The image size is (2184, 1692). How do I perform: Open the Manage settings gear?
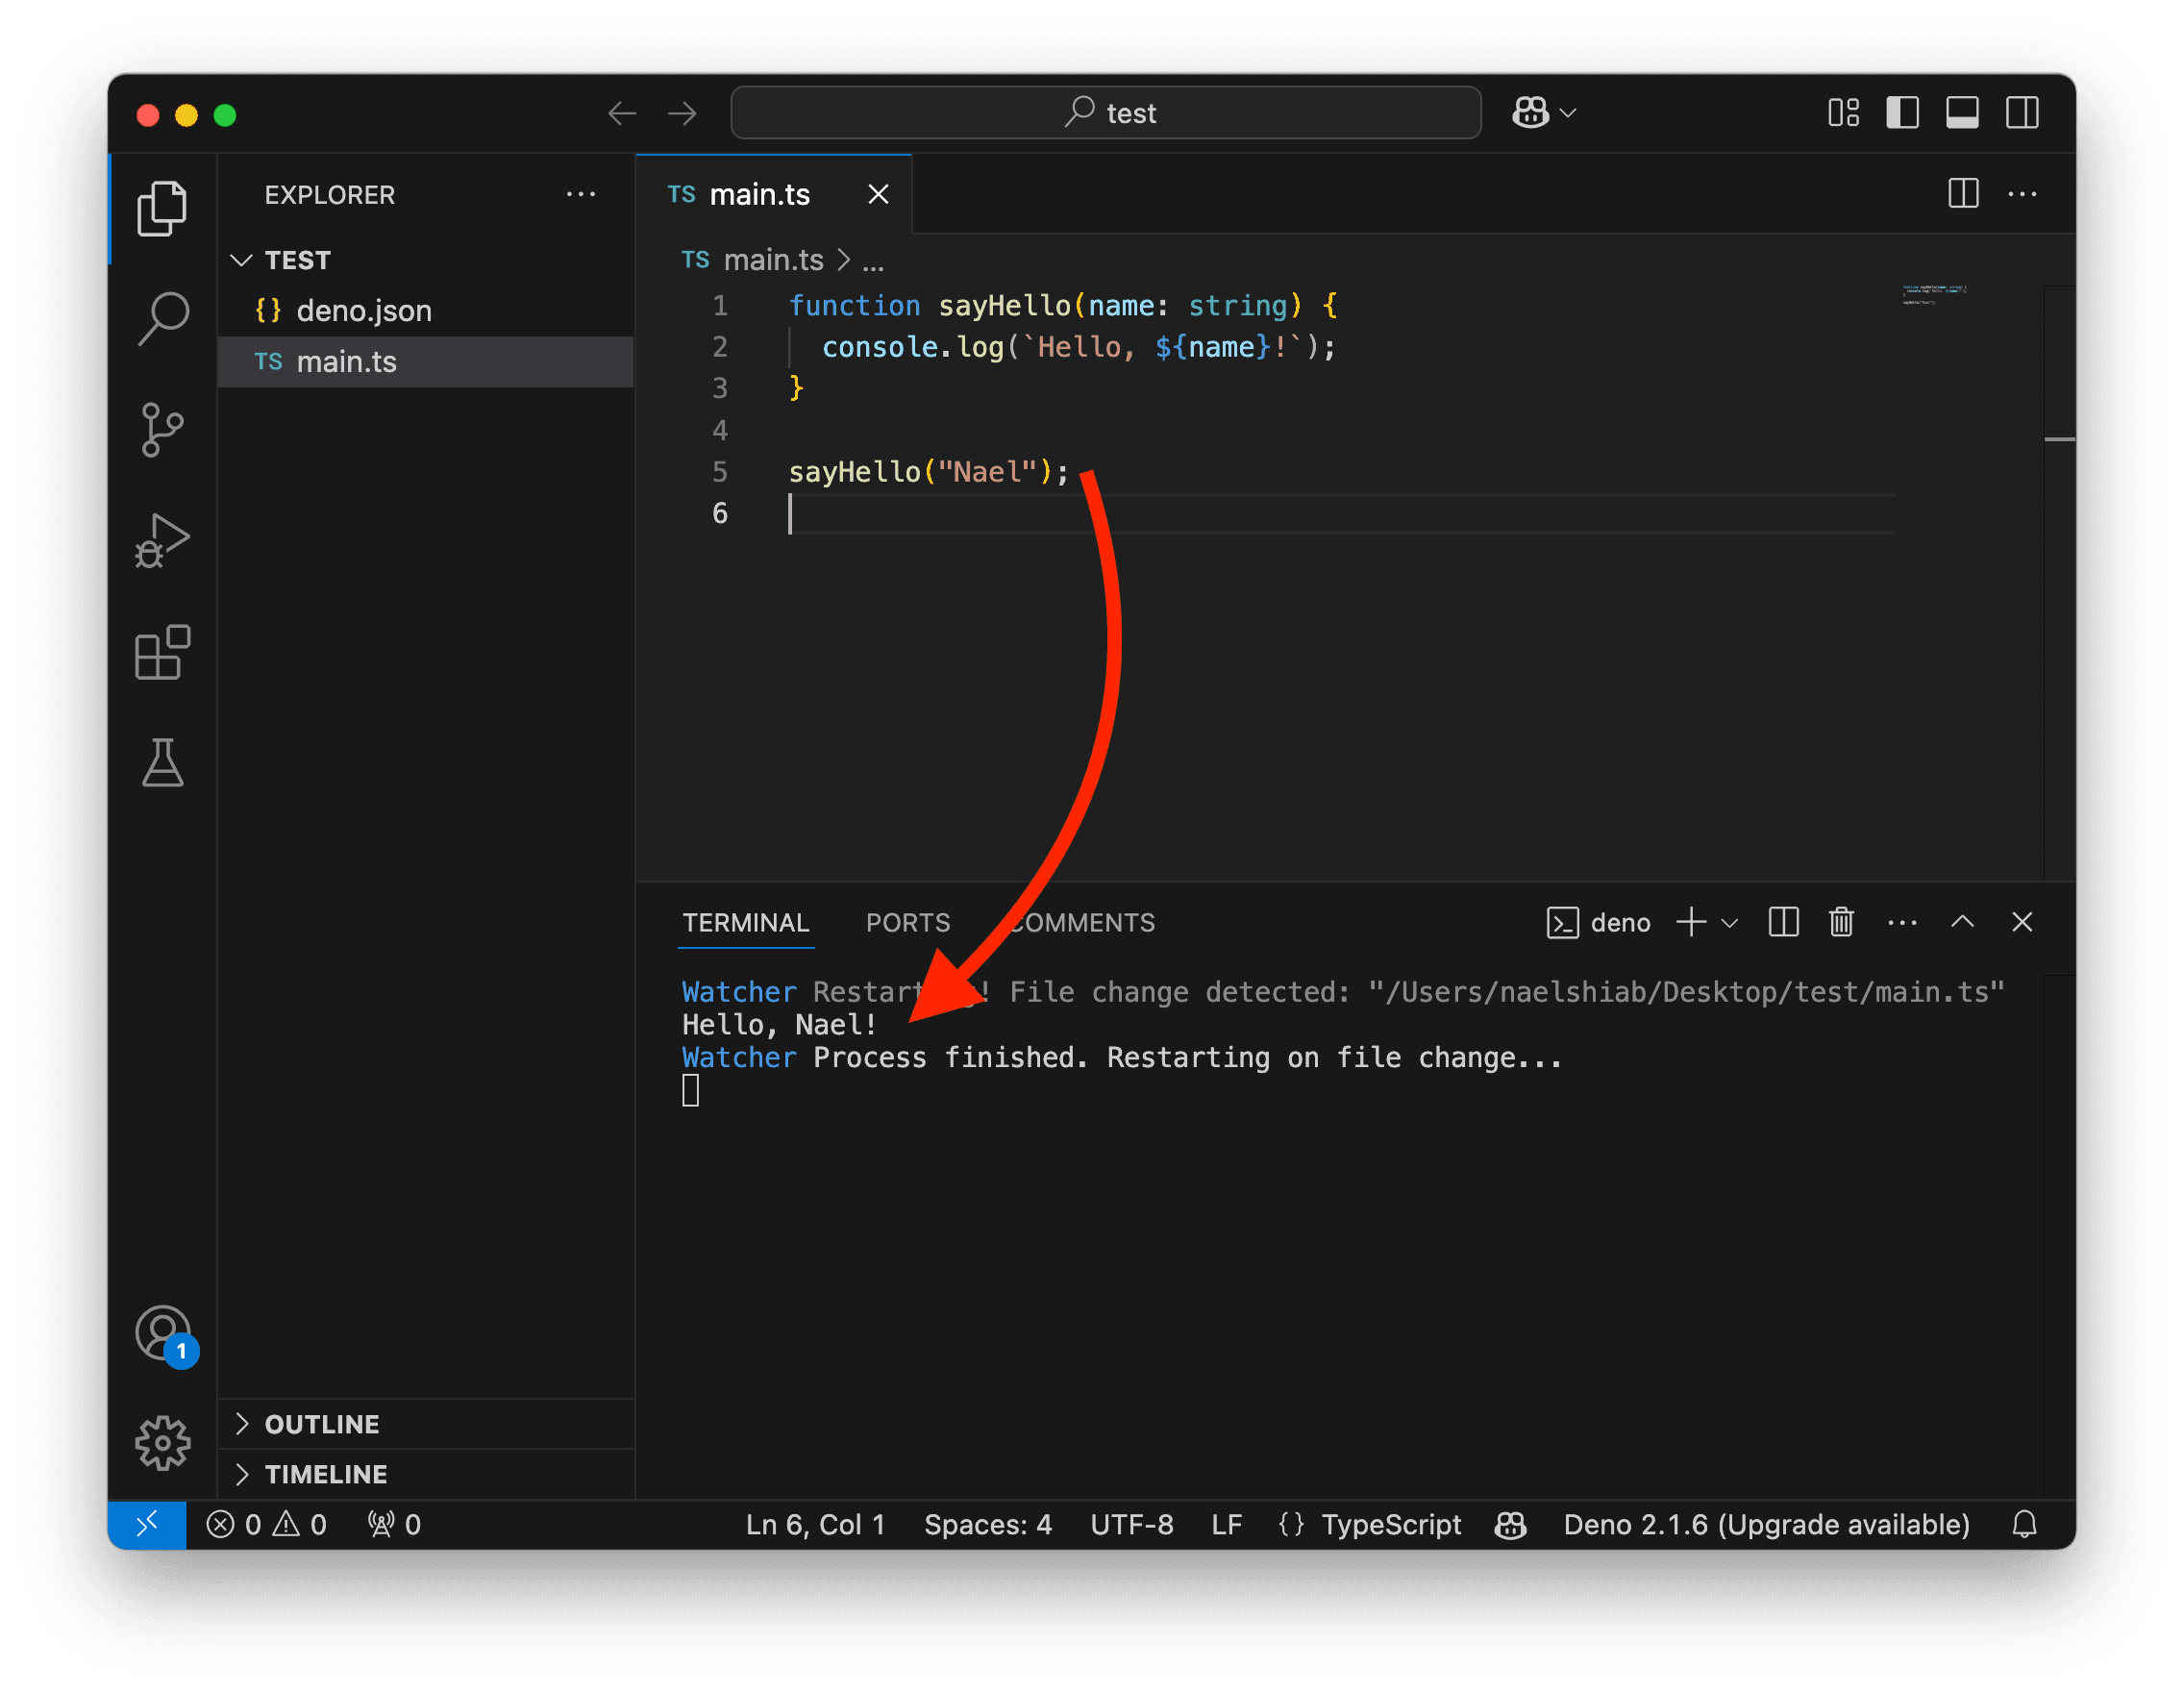[x=162, y=1443]
